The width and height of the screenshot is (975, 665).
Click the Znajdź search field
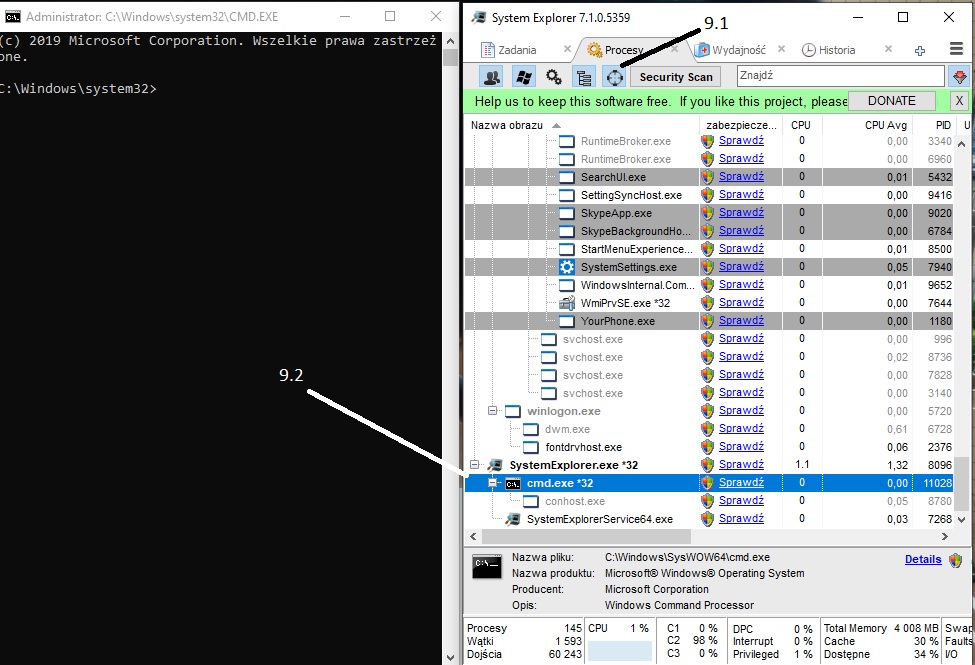(x=841, y=76)
